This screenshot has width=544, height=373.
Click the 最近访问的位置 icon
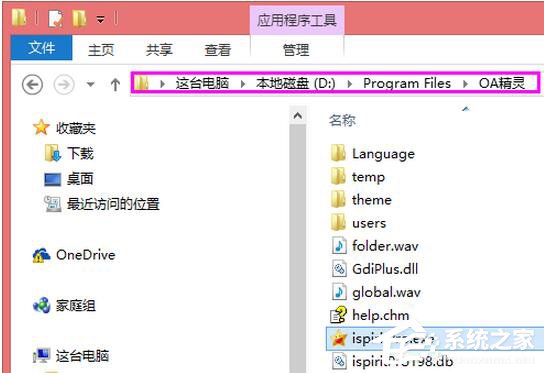(53, 204)
